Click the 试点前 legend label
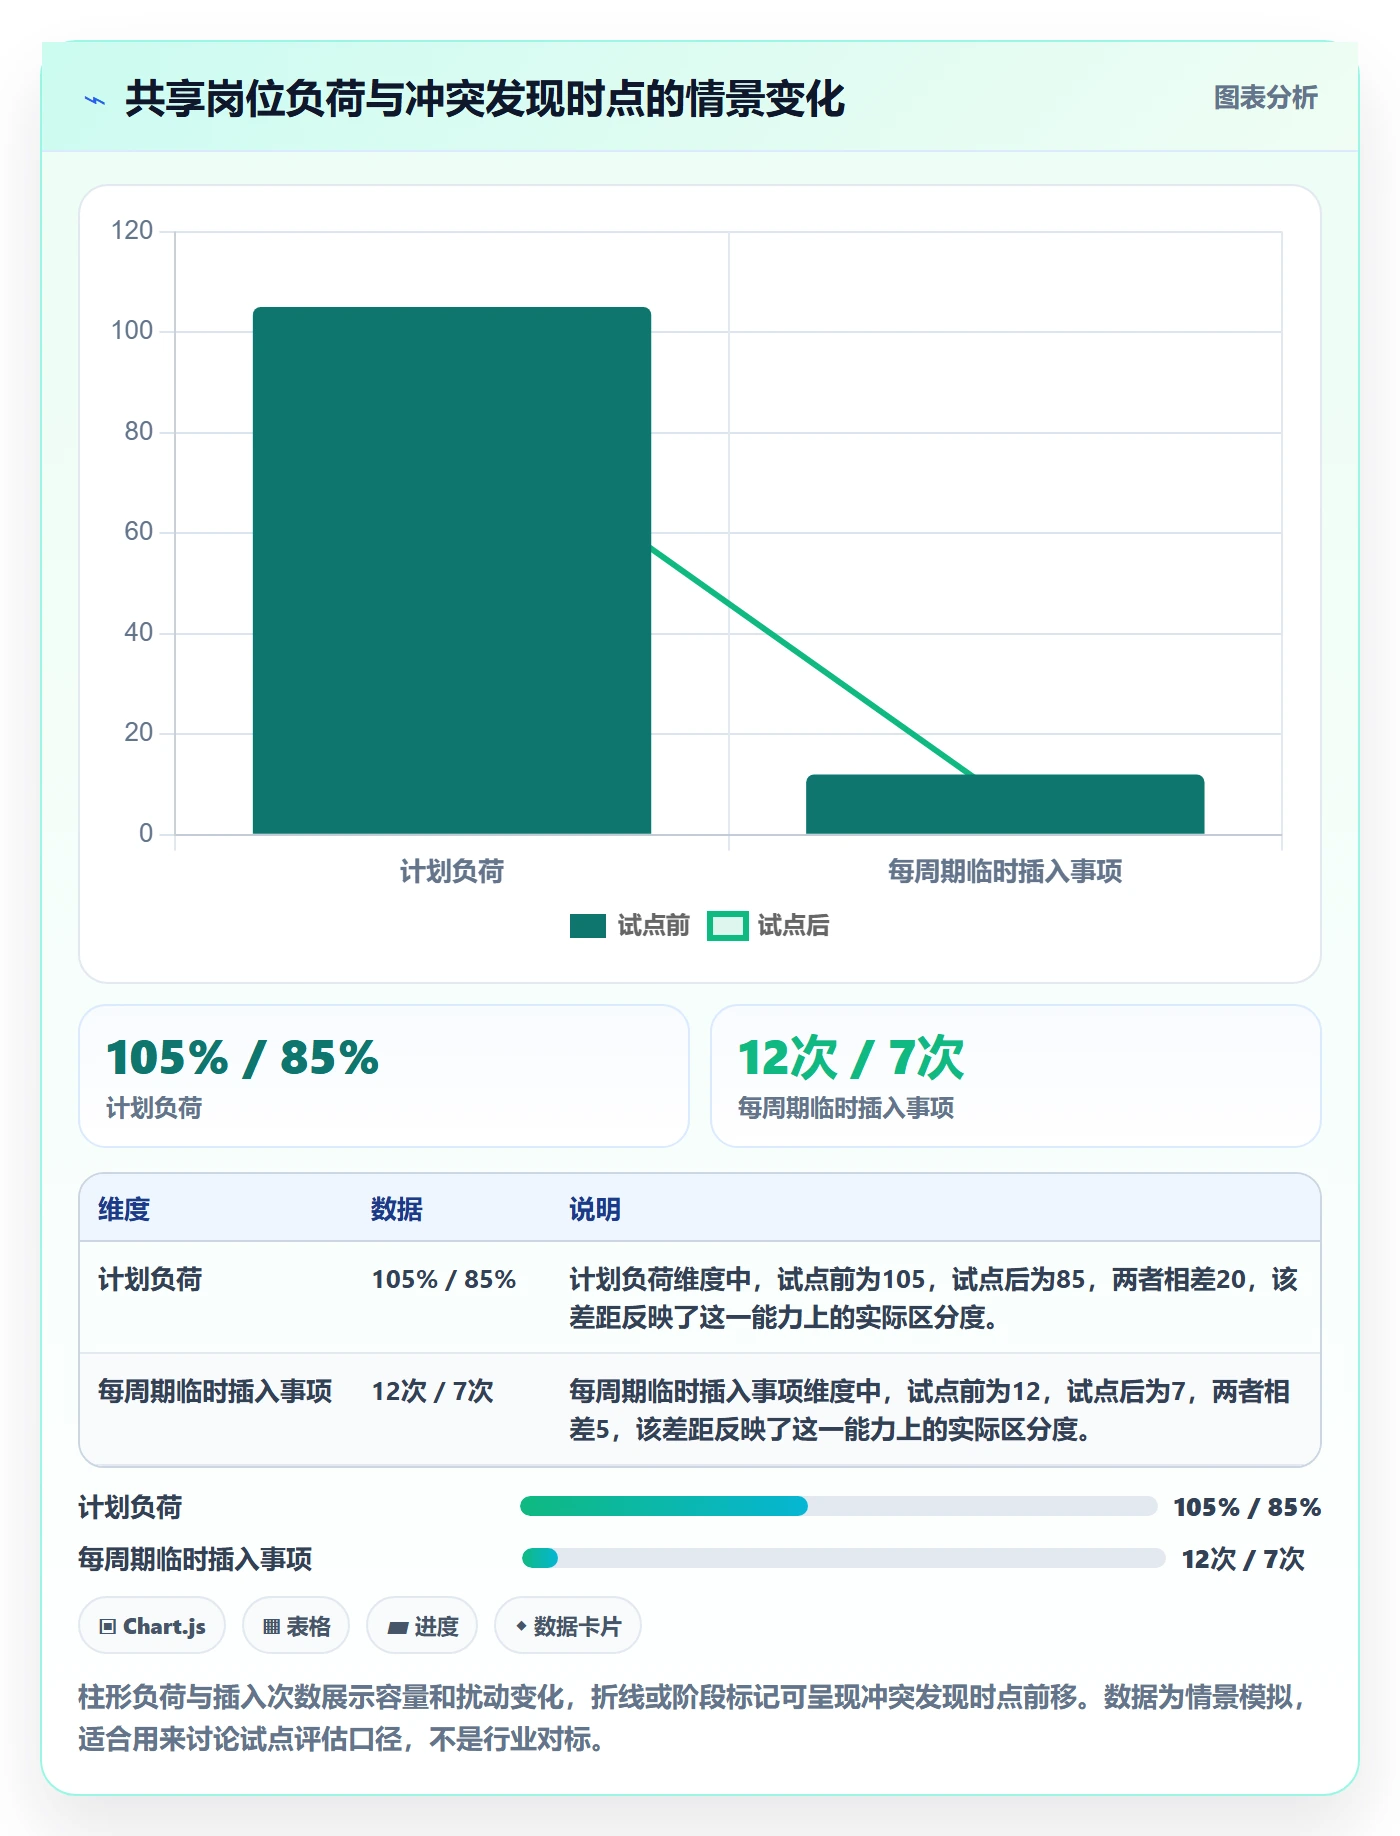1400x1836 pixels. pos(653,926)
